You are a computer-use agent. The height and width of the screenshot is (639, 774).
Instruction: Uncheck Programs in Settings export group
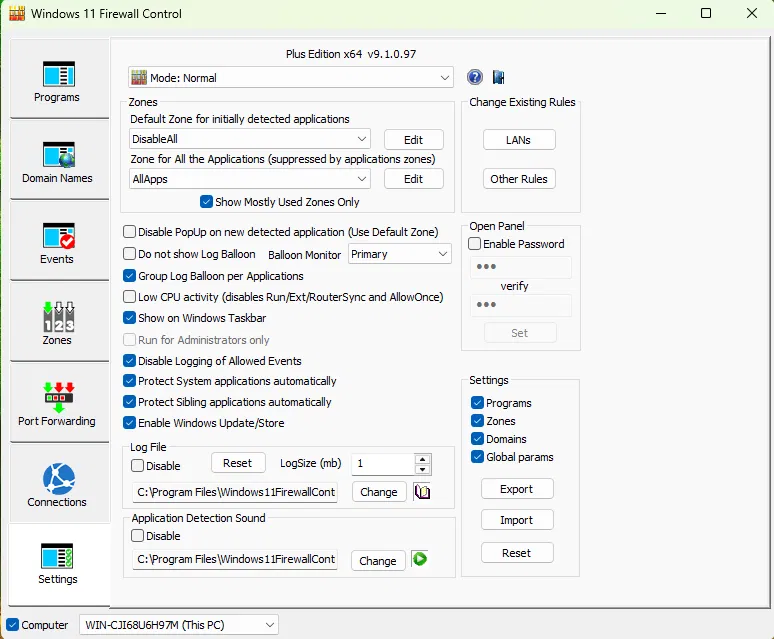pyautogui.click(x=477, y=403)
